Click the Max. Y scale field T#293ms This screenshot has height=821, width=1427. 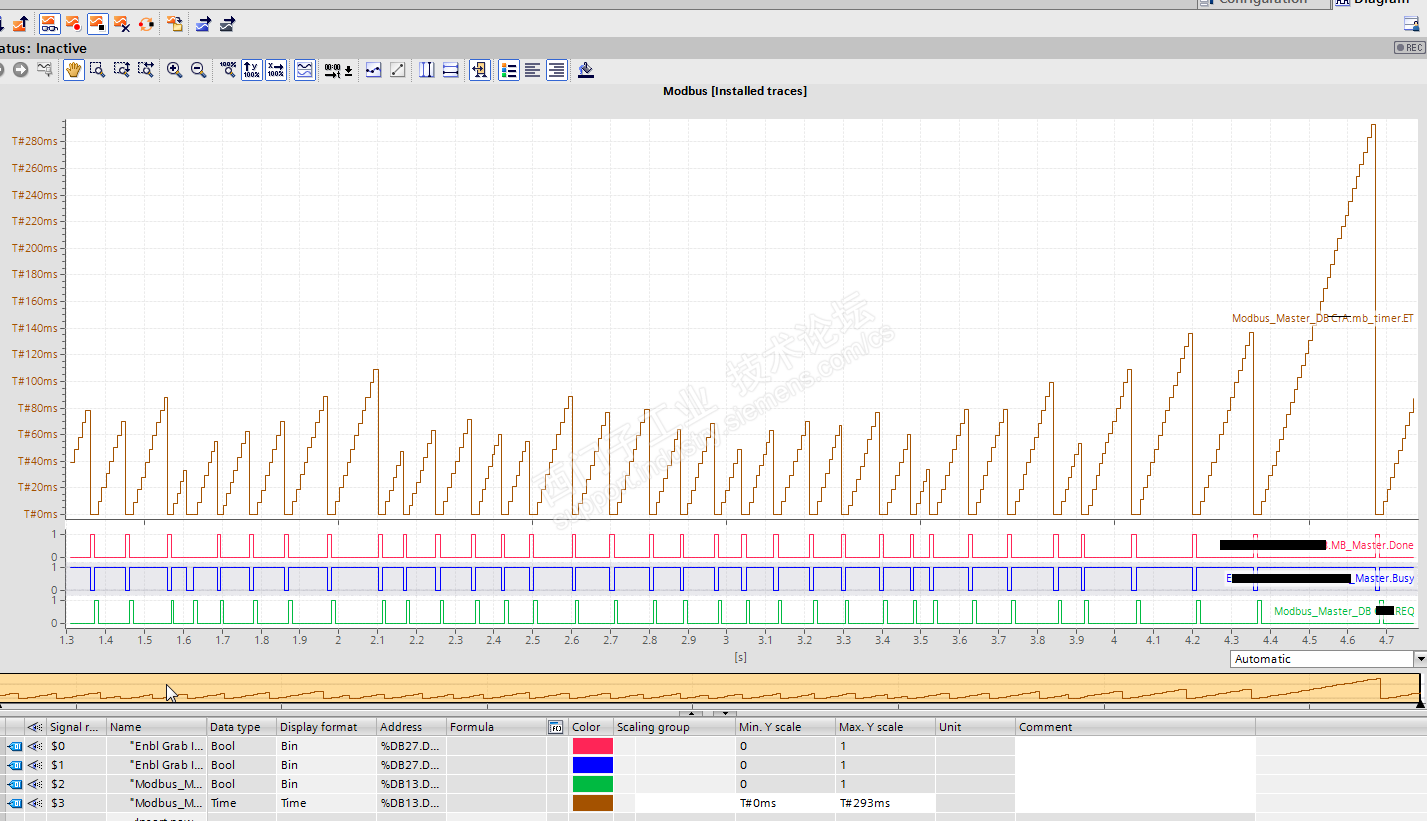(x=885, y=803)
